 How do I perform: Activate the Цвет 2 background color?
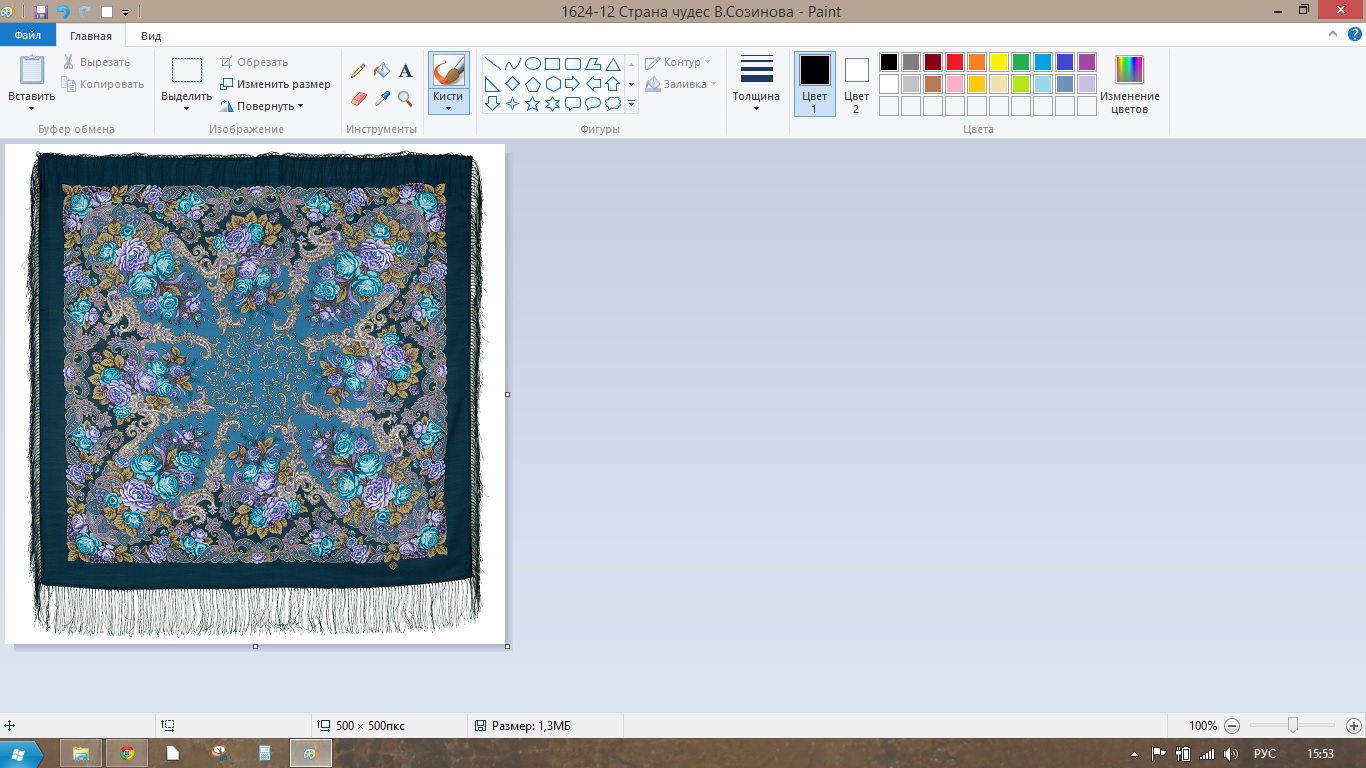click(x=856, y=83)
